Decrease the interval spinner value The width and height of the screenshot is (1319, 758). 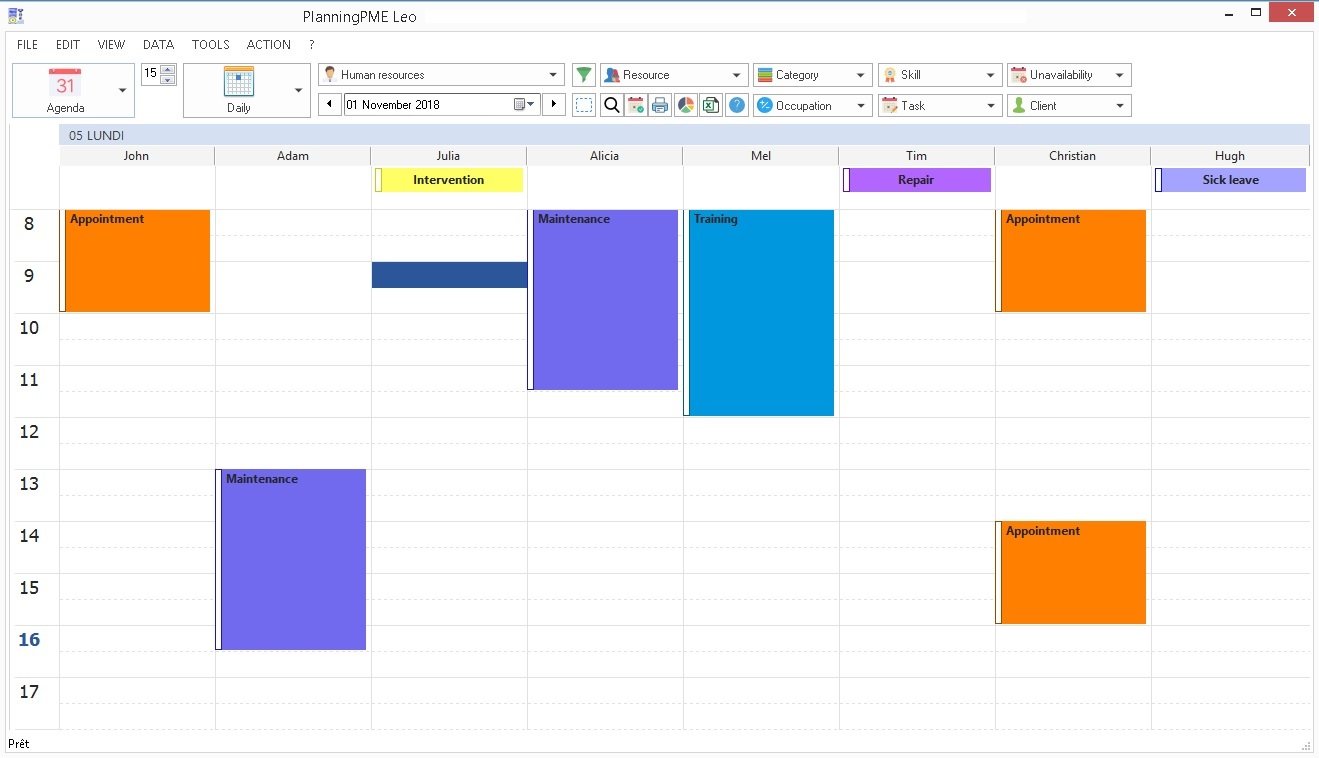(168, 80)
